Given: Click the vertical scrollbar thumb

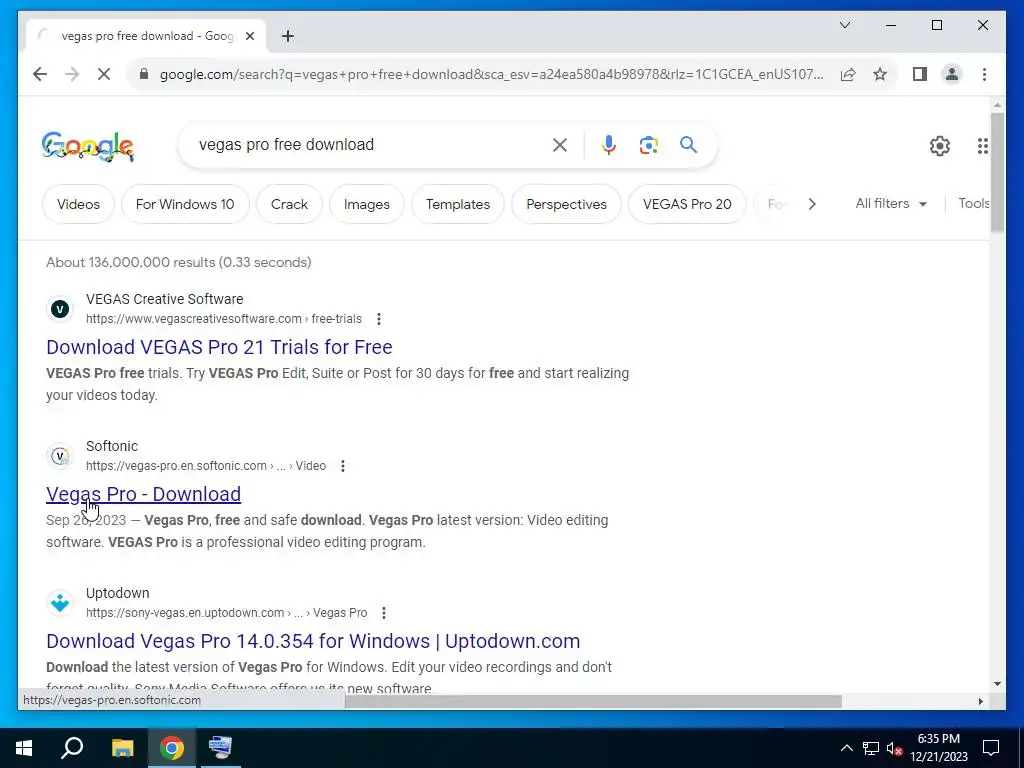Looking at the screenshot, I should point(997,172).
